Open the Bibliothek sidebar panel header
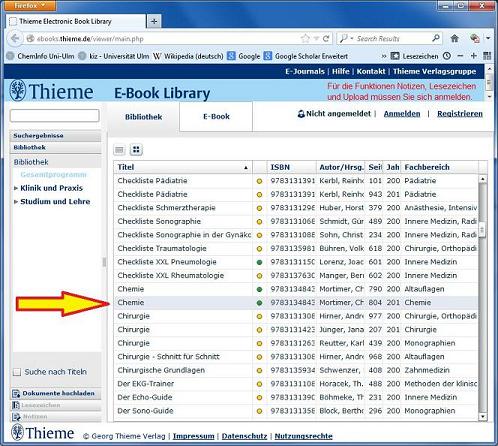This screenshot has height=446, width=498. tap(55, 147)
